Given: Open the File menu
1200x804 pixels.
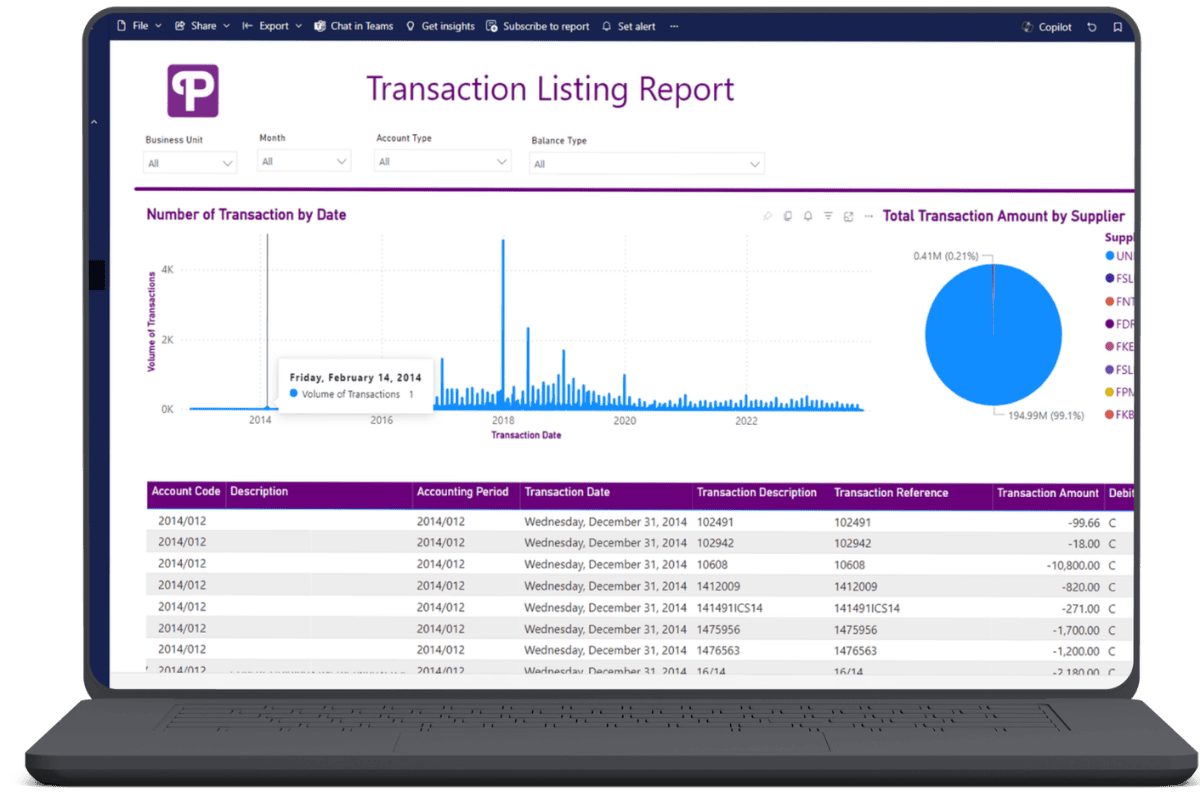Looking at the screenshot, I should [x=138, y=26].
